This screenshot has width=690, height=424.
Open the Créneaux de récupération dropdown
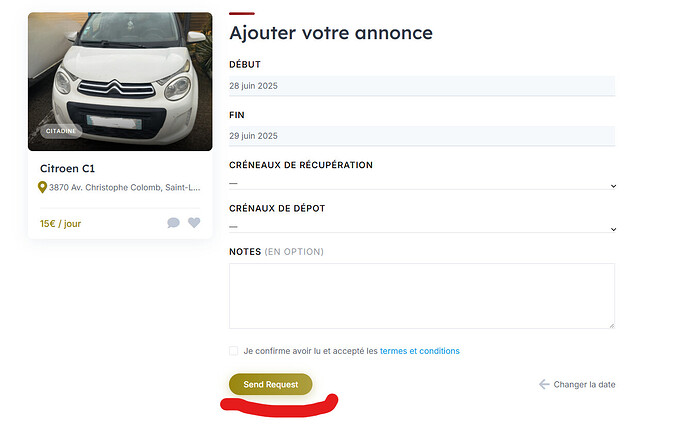point(422,183)
